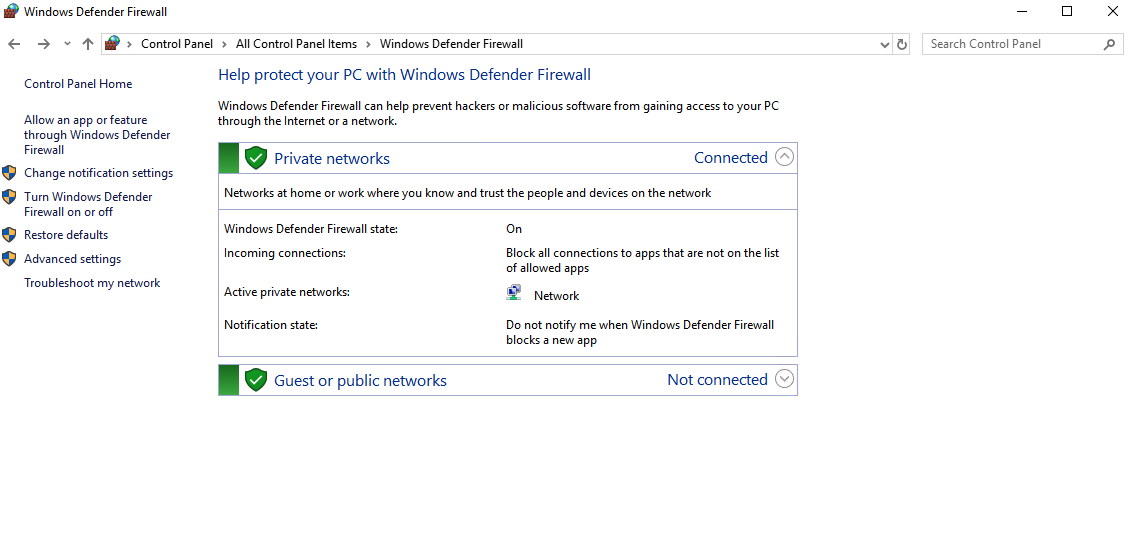
Task: Collapse the Private networks section chevron
Action: point(784,157)
